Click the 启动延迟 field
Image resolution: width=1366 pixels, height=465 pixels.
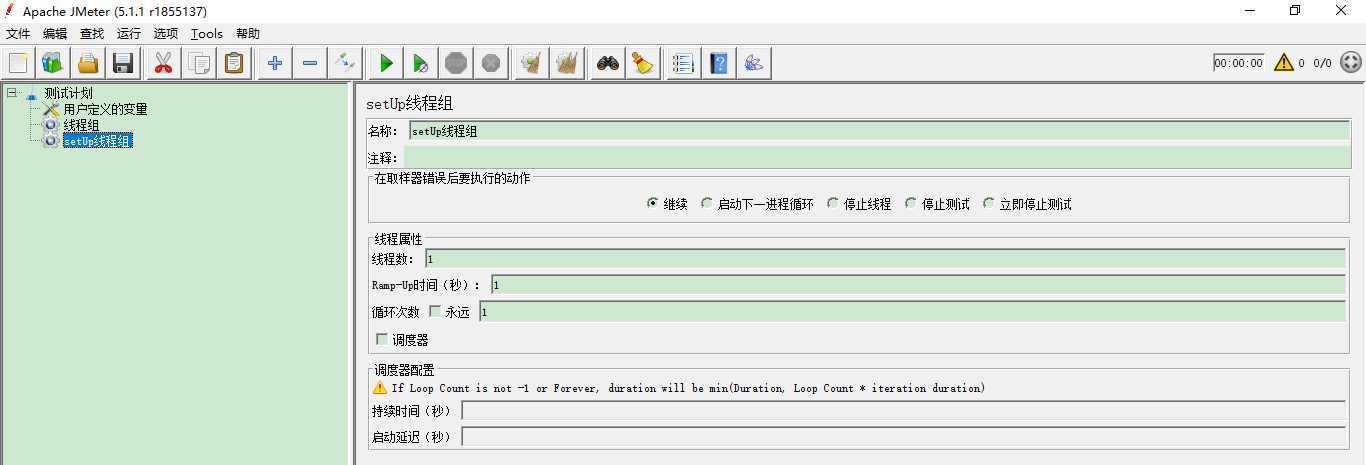click(x=903, y=437)
